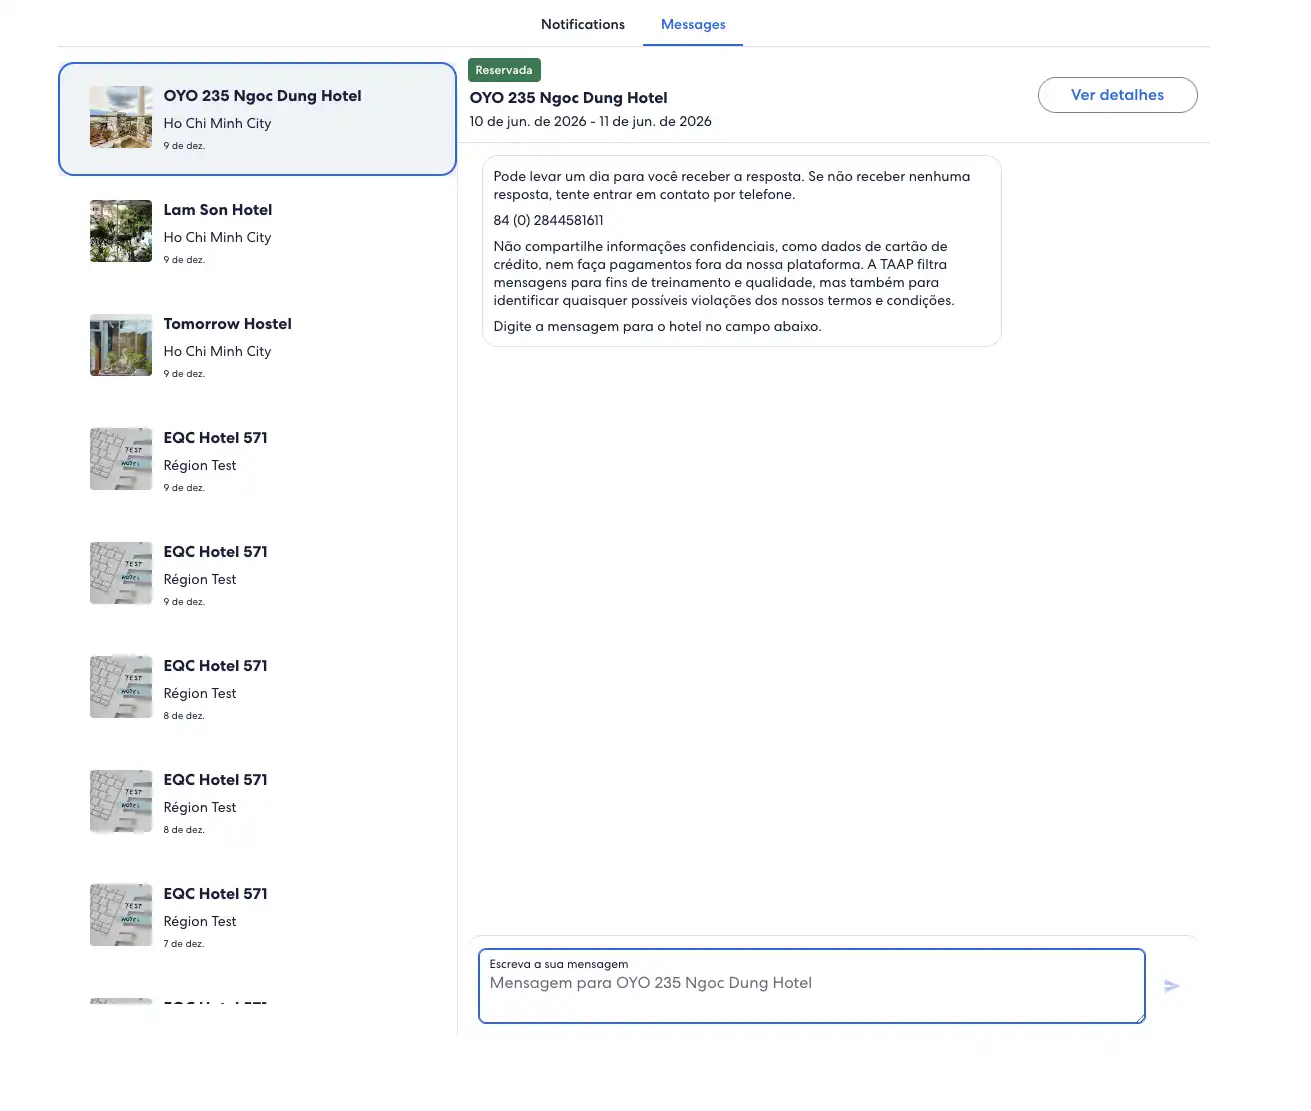Click the OYO 235 Ngoc Dung Hotel header title
Viewport: 1311px width, 1111px height.
click(568, 98)
